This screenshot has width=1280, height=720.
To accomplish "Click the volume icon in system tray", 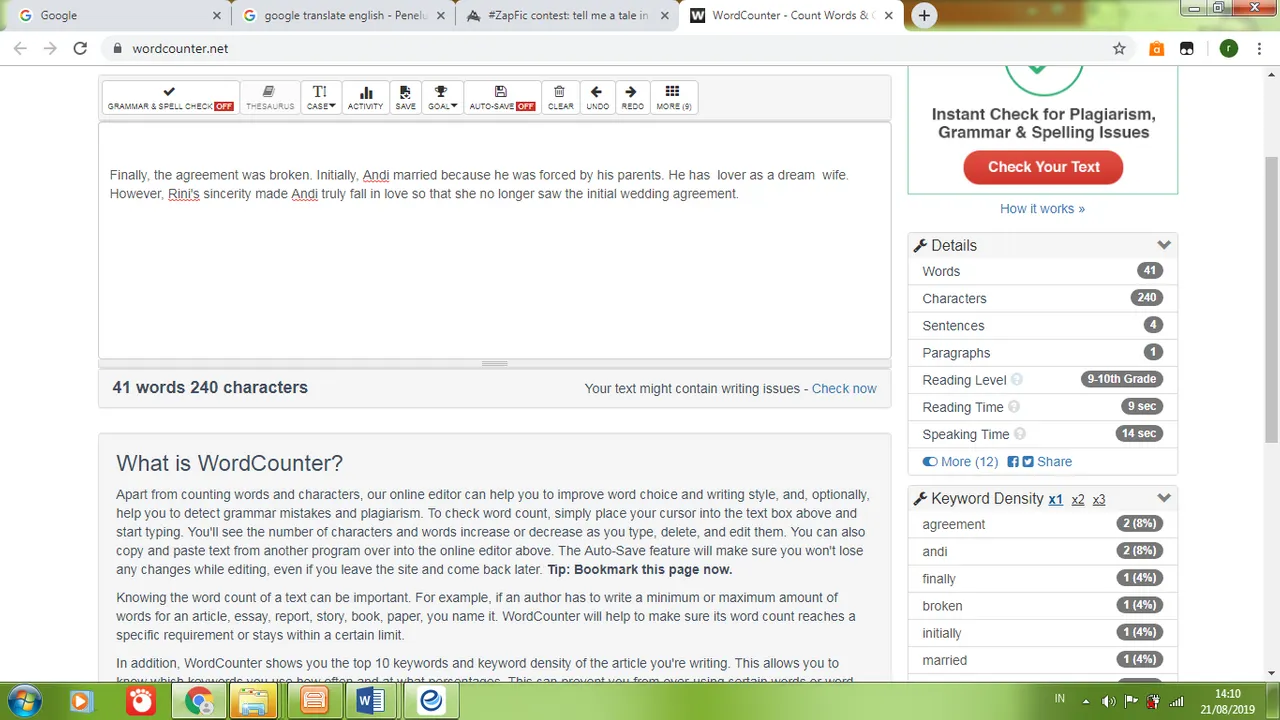I will 1109,701.
